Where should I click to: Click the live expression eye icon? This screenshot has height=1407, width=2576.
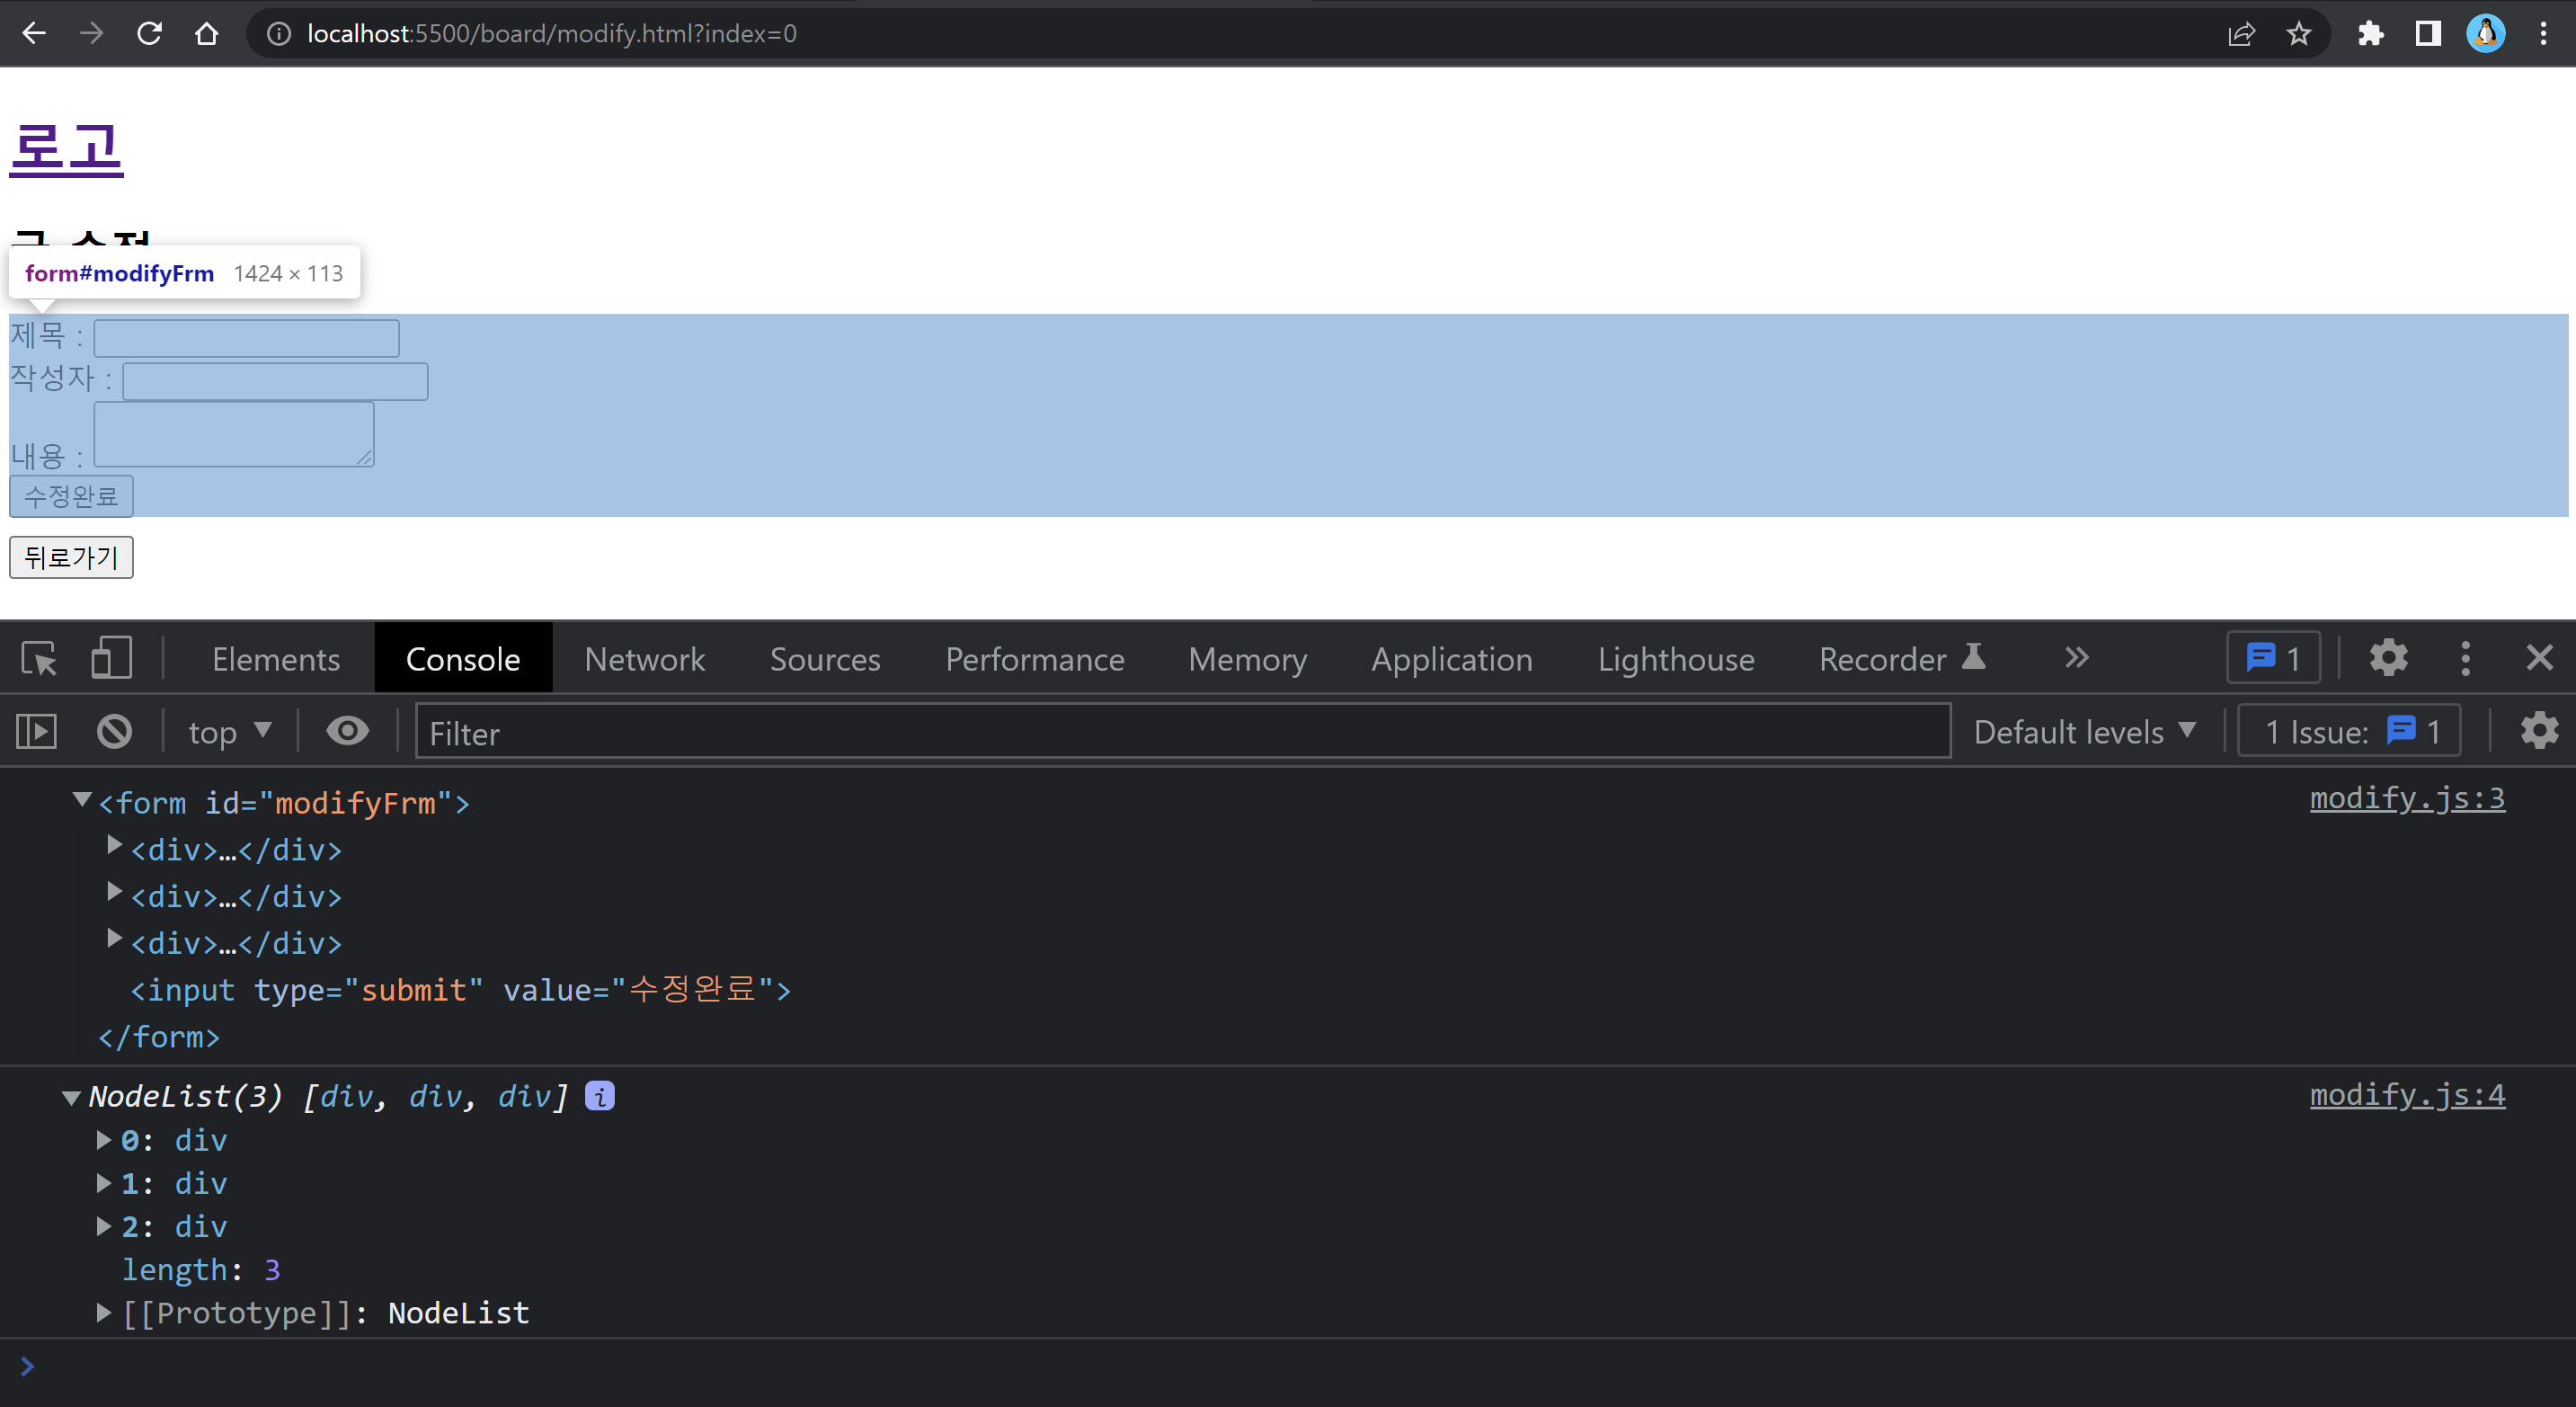[347, 732]
